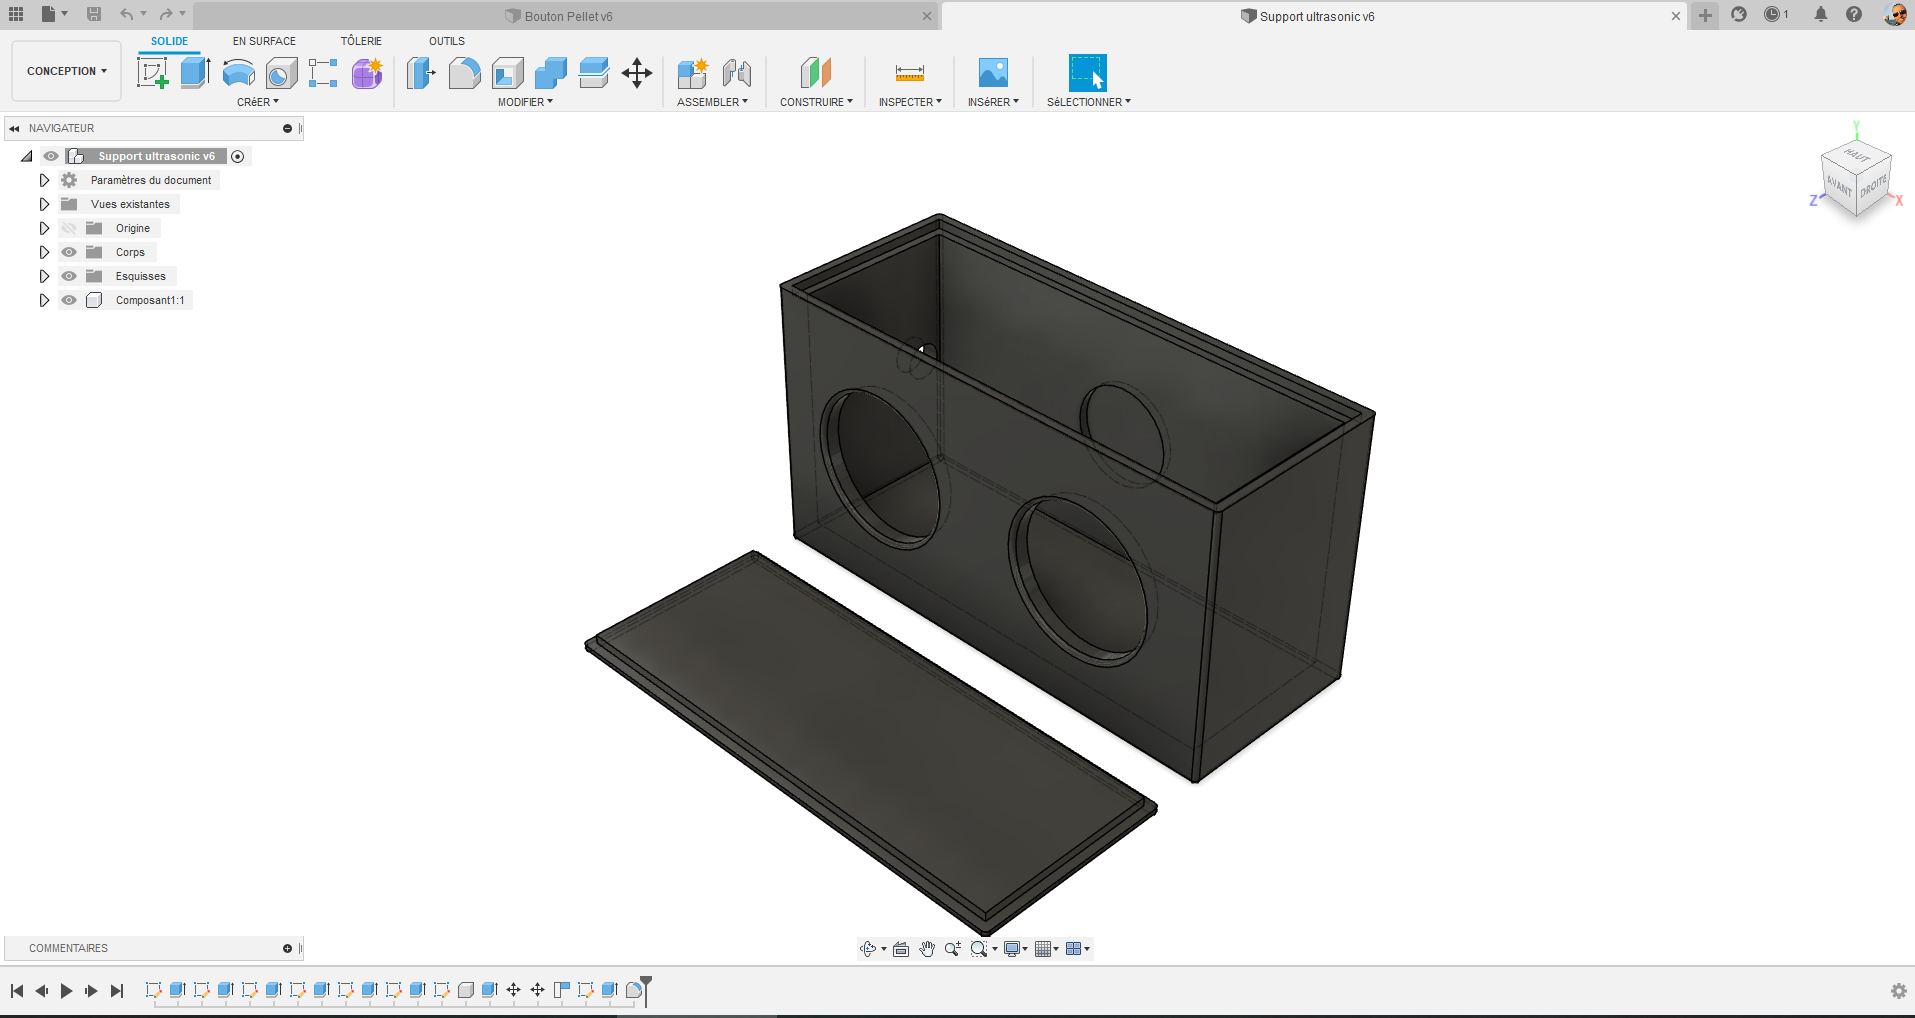1915x1018 pixels.
Task: Click the Insert image icon
Action: coord(993,73)
